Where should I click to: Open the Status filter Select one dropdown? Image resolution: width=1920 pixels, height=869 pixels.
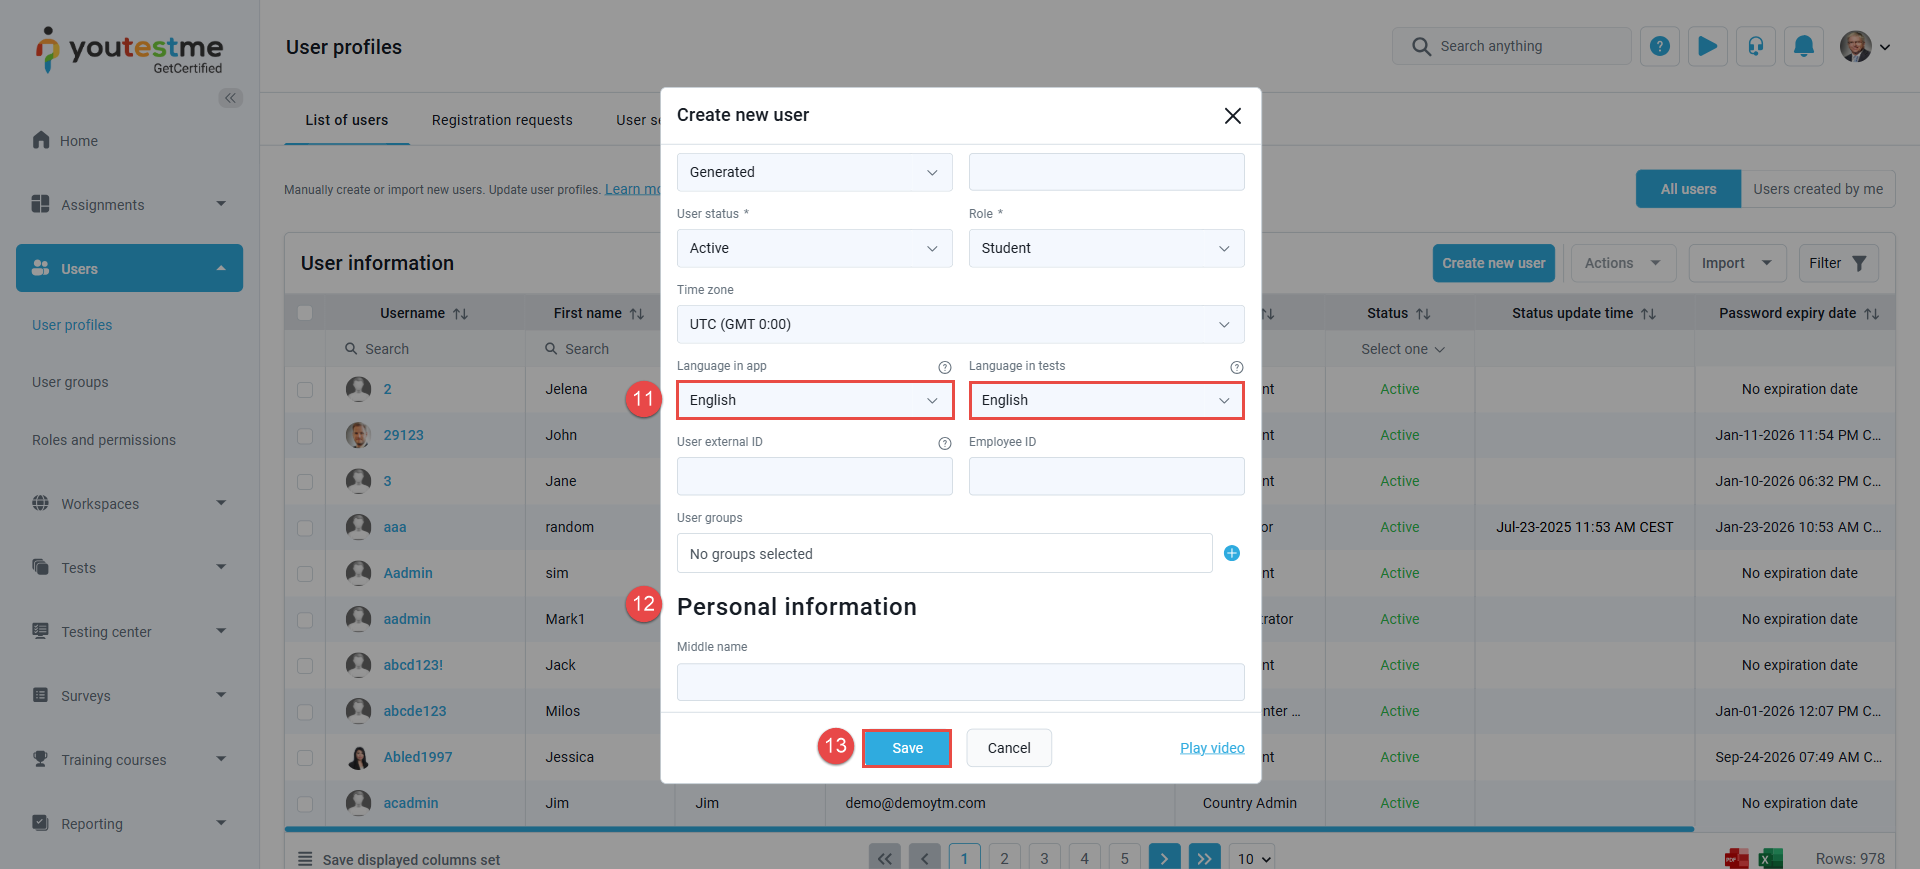pos(1403,349)
